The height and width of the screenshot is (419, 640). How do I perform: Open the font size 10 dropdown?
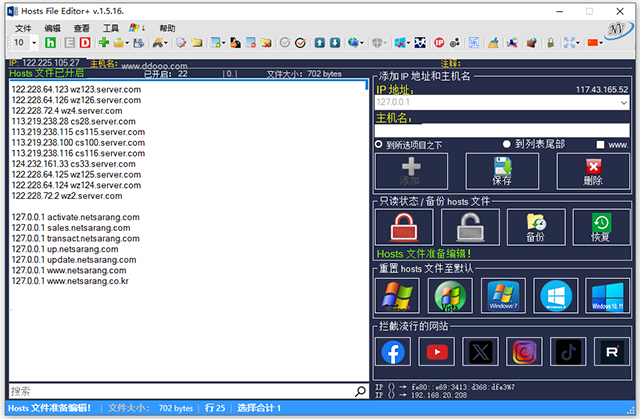click(x=34, y=43)
